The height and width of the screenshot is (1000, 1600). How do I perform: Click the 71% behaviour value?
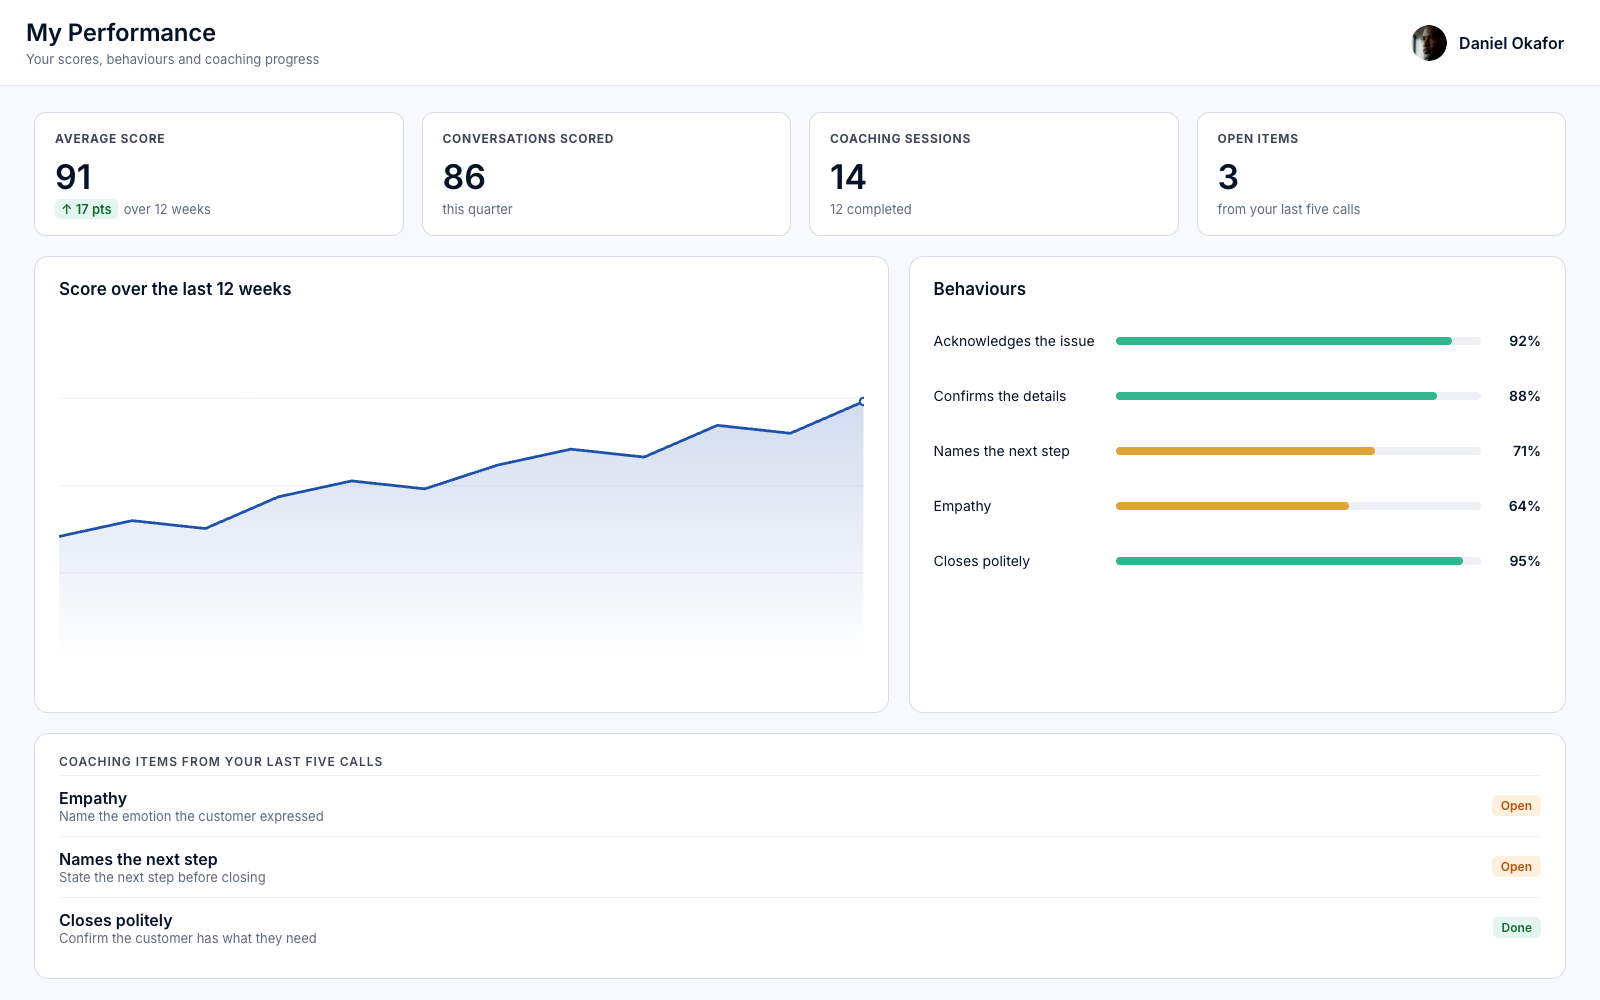pos(1527,451)
